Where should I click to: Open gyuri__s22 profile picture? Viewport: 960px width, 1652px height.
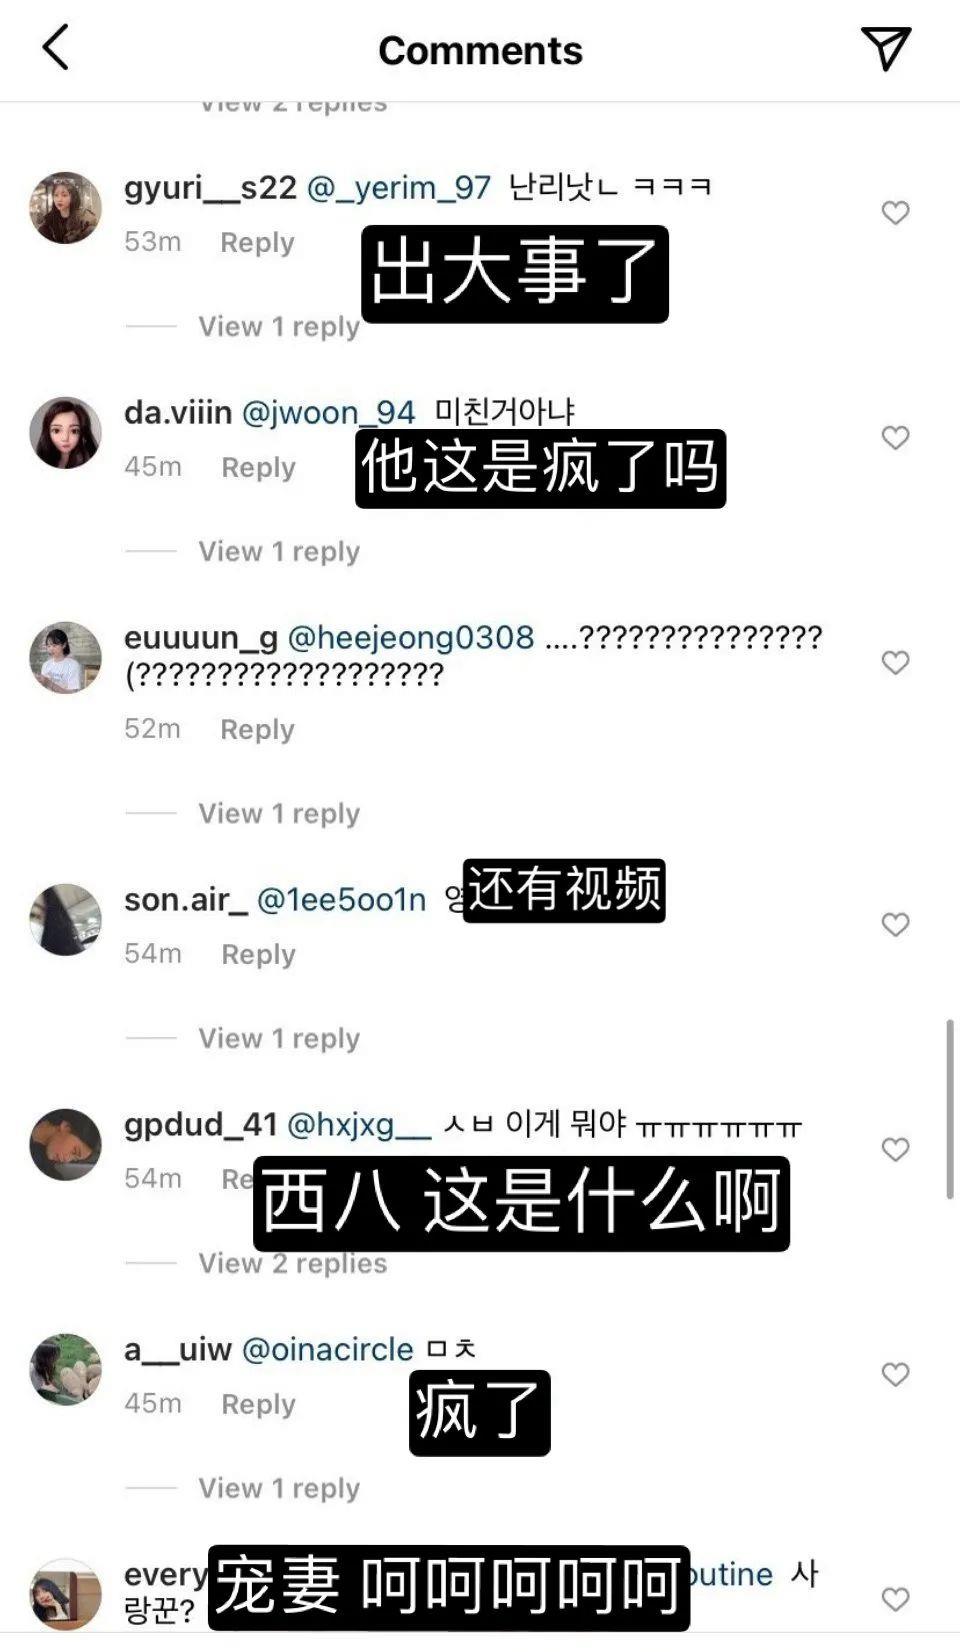tap(66, 208)
